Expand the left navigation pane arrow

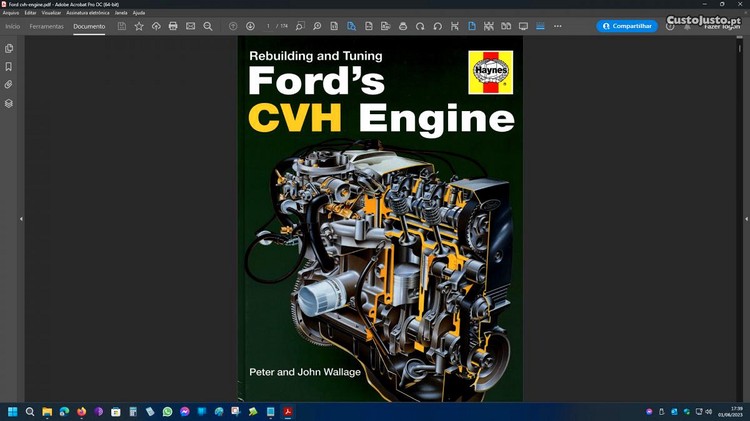21,219
